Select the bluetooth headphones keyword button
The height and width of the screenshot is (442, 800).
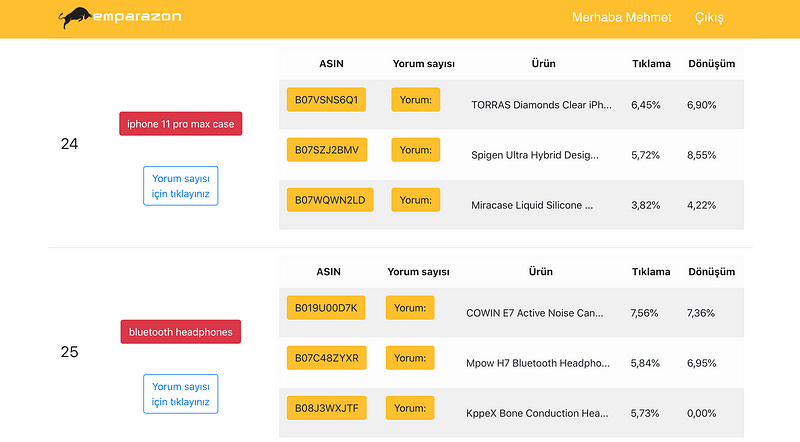coord(181,332)
